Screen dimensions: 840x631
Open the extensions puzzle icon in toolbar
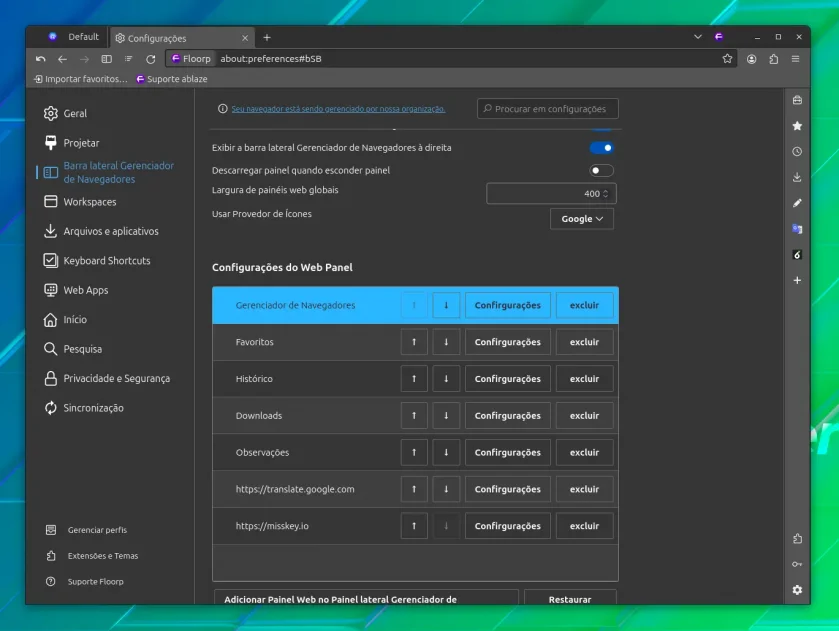click(x=774, y=59)
